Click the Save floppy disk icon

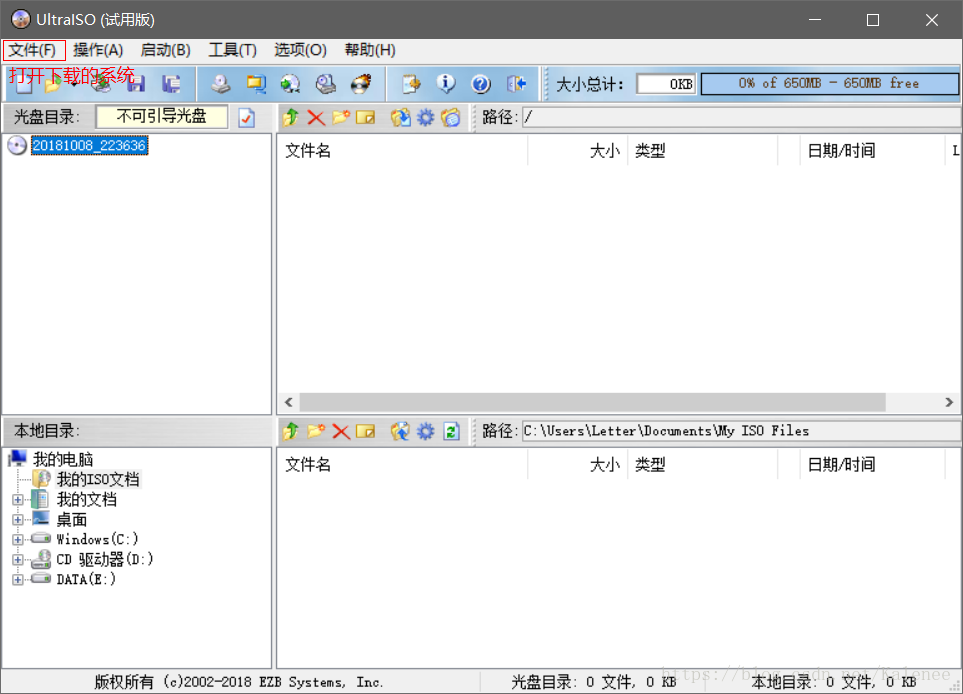(x=136, y=84)
